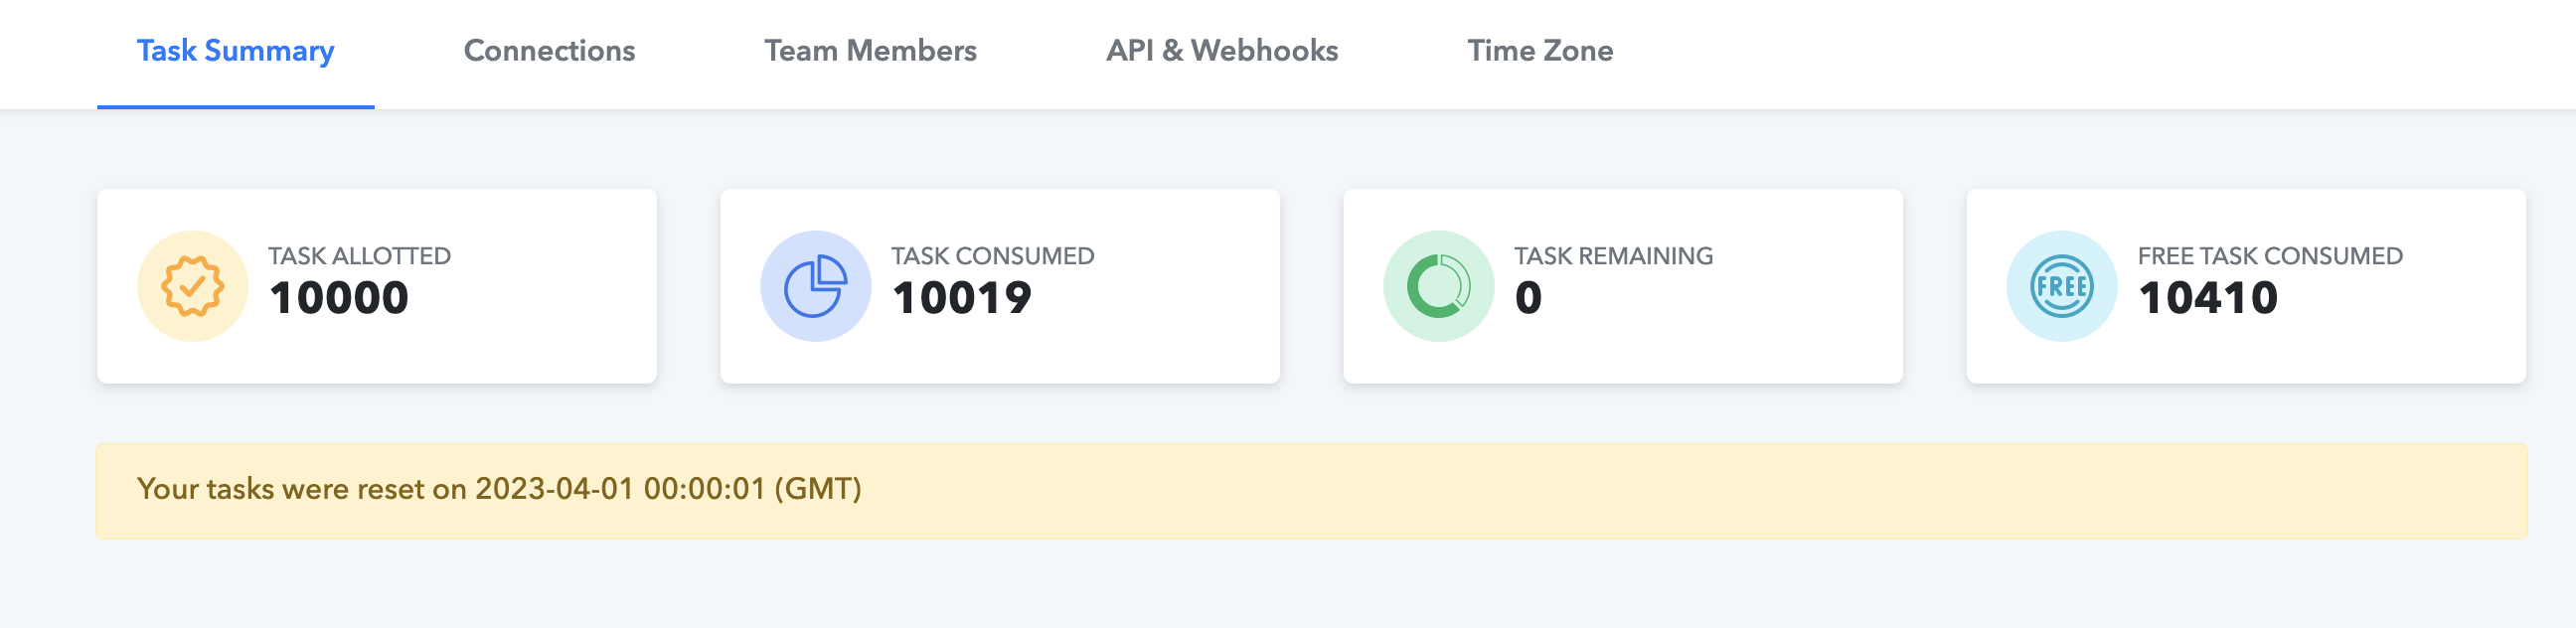This screenshot has width=2576, height=628.
Task: Click the 10410 free task count
Action: [x=2207, y=298]
